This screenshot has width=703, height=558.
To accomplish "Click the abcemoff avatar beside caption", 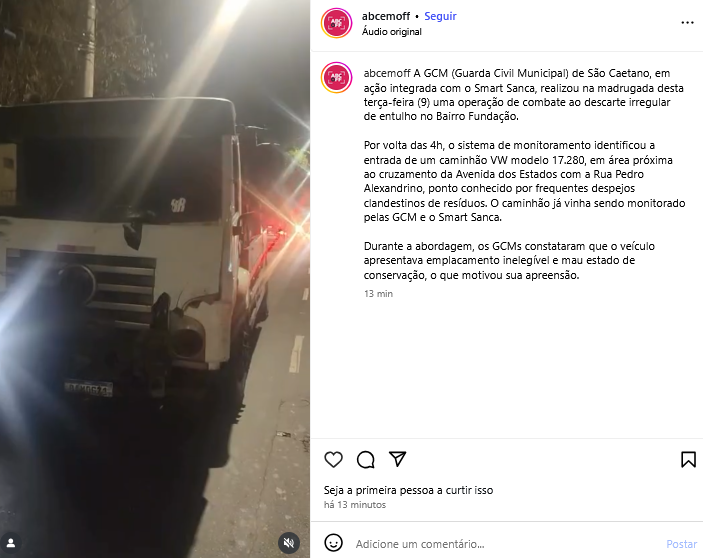I will 336,78.
